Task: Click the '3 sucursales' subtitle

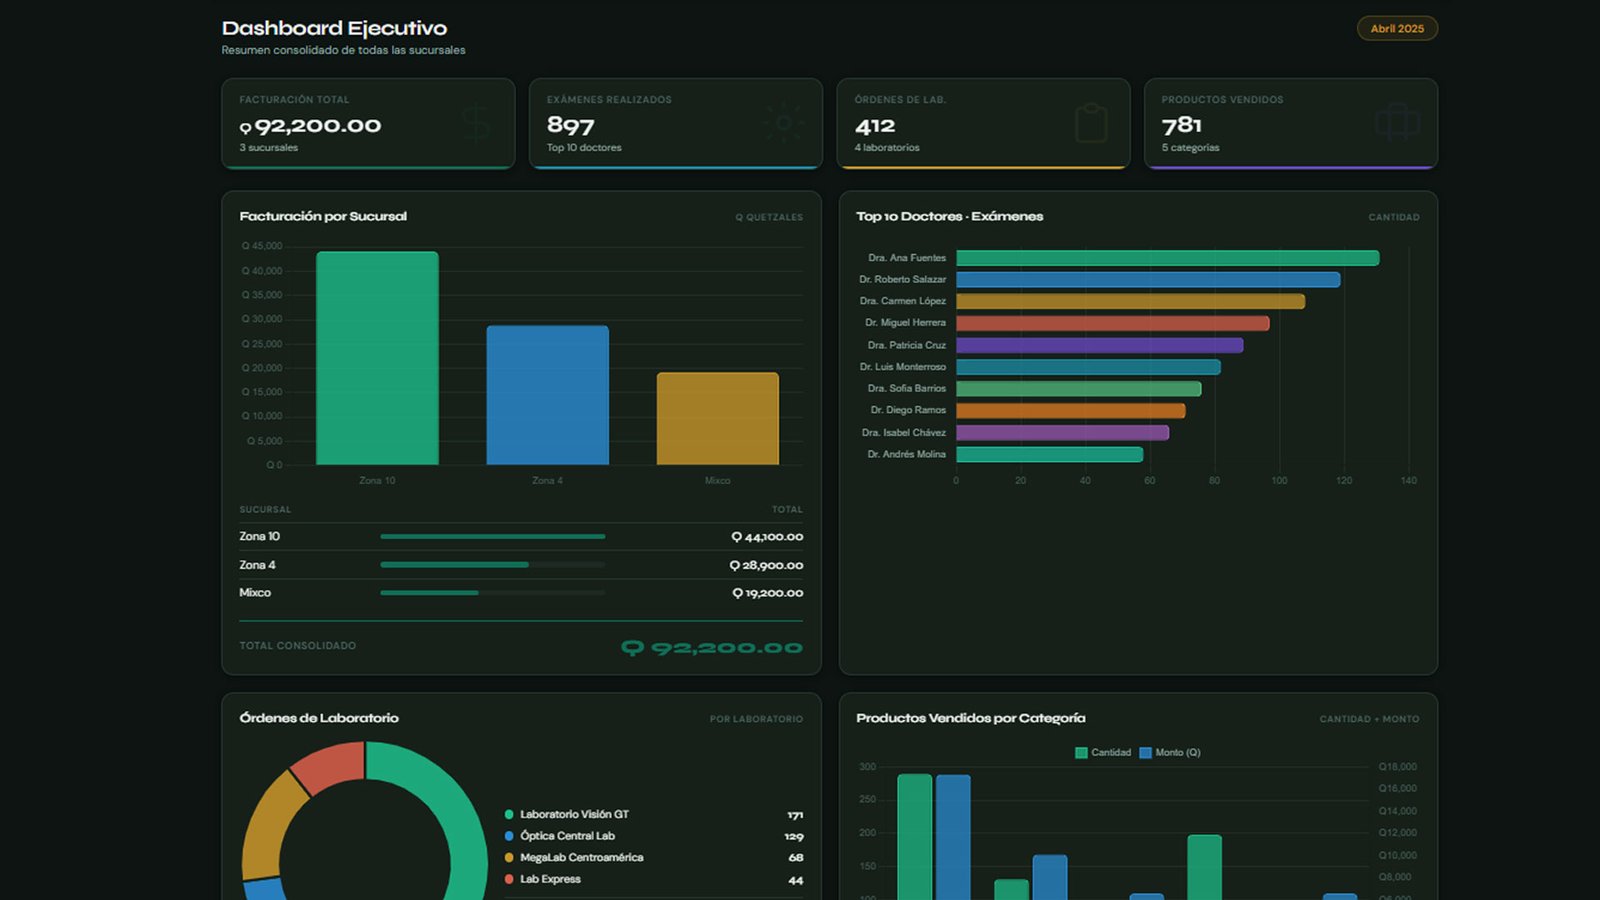Action: click(269, 148)
